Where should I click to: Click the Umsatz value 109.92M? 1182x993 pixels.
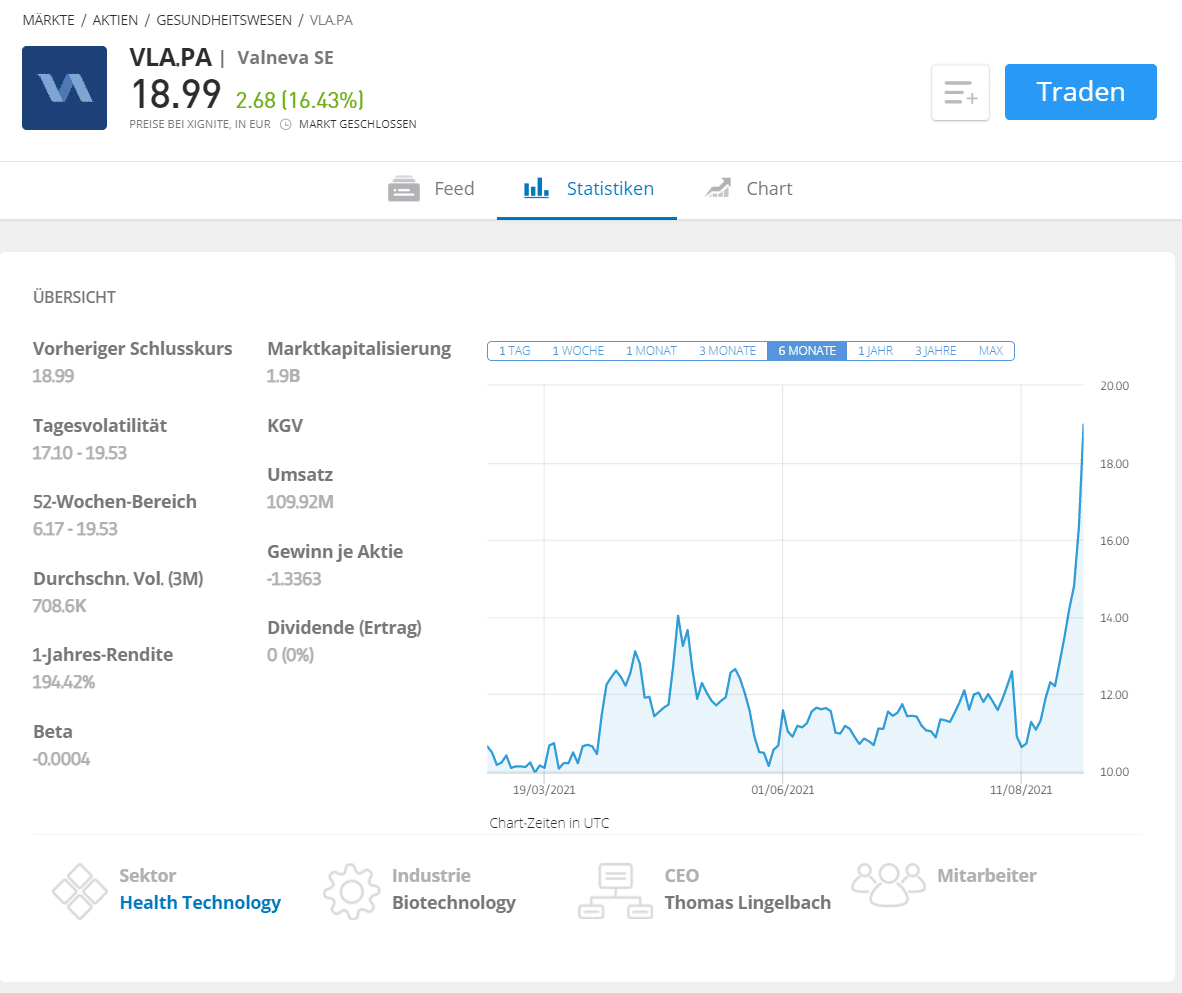pos(300,501)
